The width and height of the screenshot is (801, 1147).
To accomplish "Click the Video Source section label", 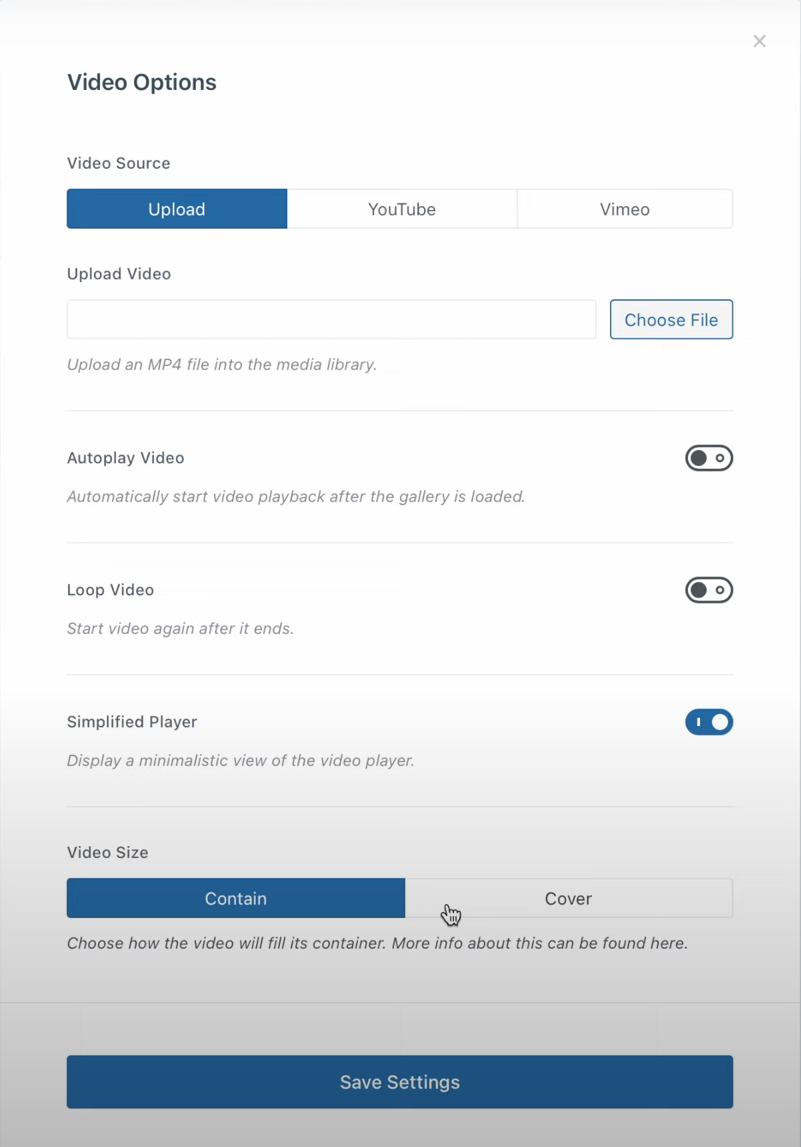I will [x=118, y=163].
